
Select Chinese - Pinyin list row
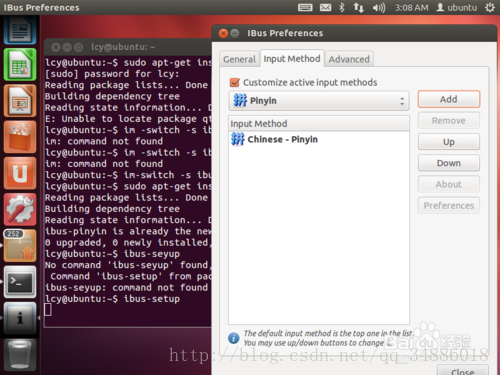click(x=319, y=139)
